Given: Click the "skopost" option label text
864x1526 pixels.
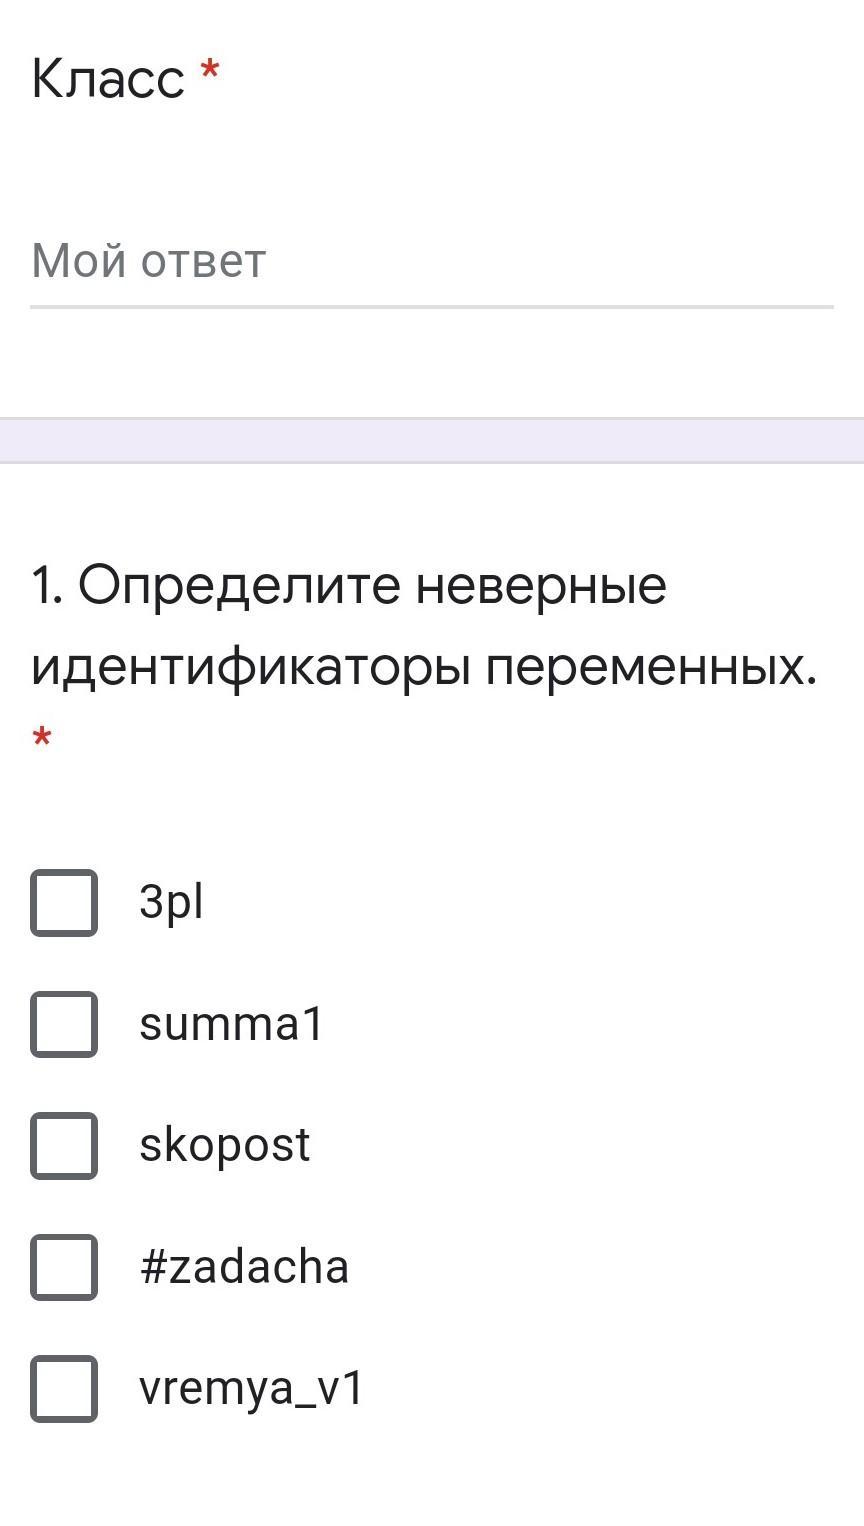Looking at the screenshot, I should (224, 1146).
